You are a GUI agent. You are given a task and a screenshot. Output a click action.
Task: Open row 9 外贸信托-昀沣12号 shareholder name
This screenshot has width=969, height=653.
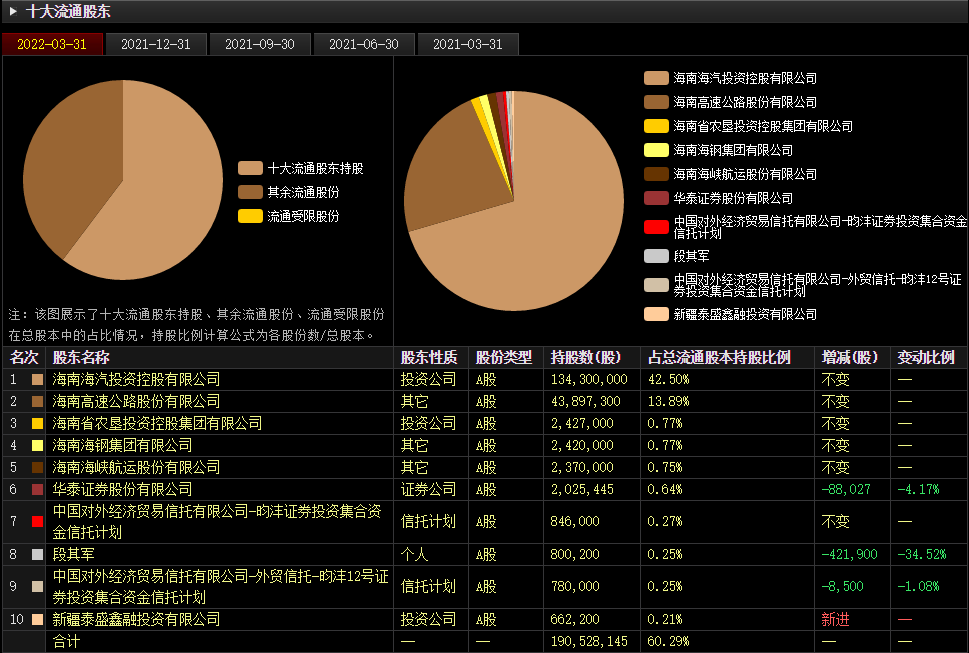tap(221, 586)
